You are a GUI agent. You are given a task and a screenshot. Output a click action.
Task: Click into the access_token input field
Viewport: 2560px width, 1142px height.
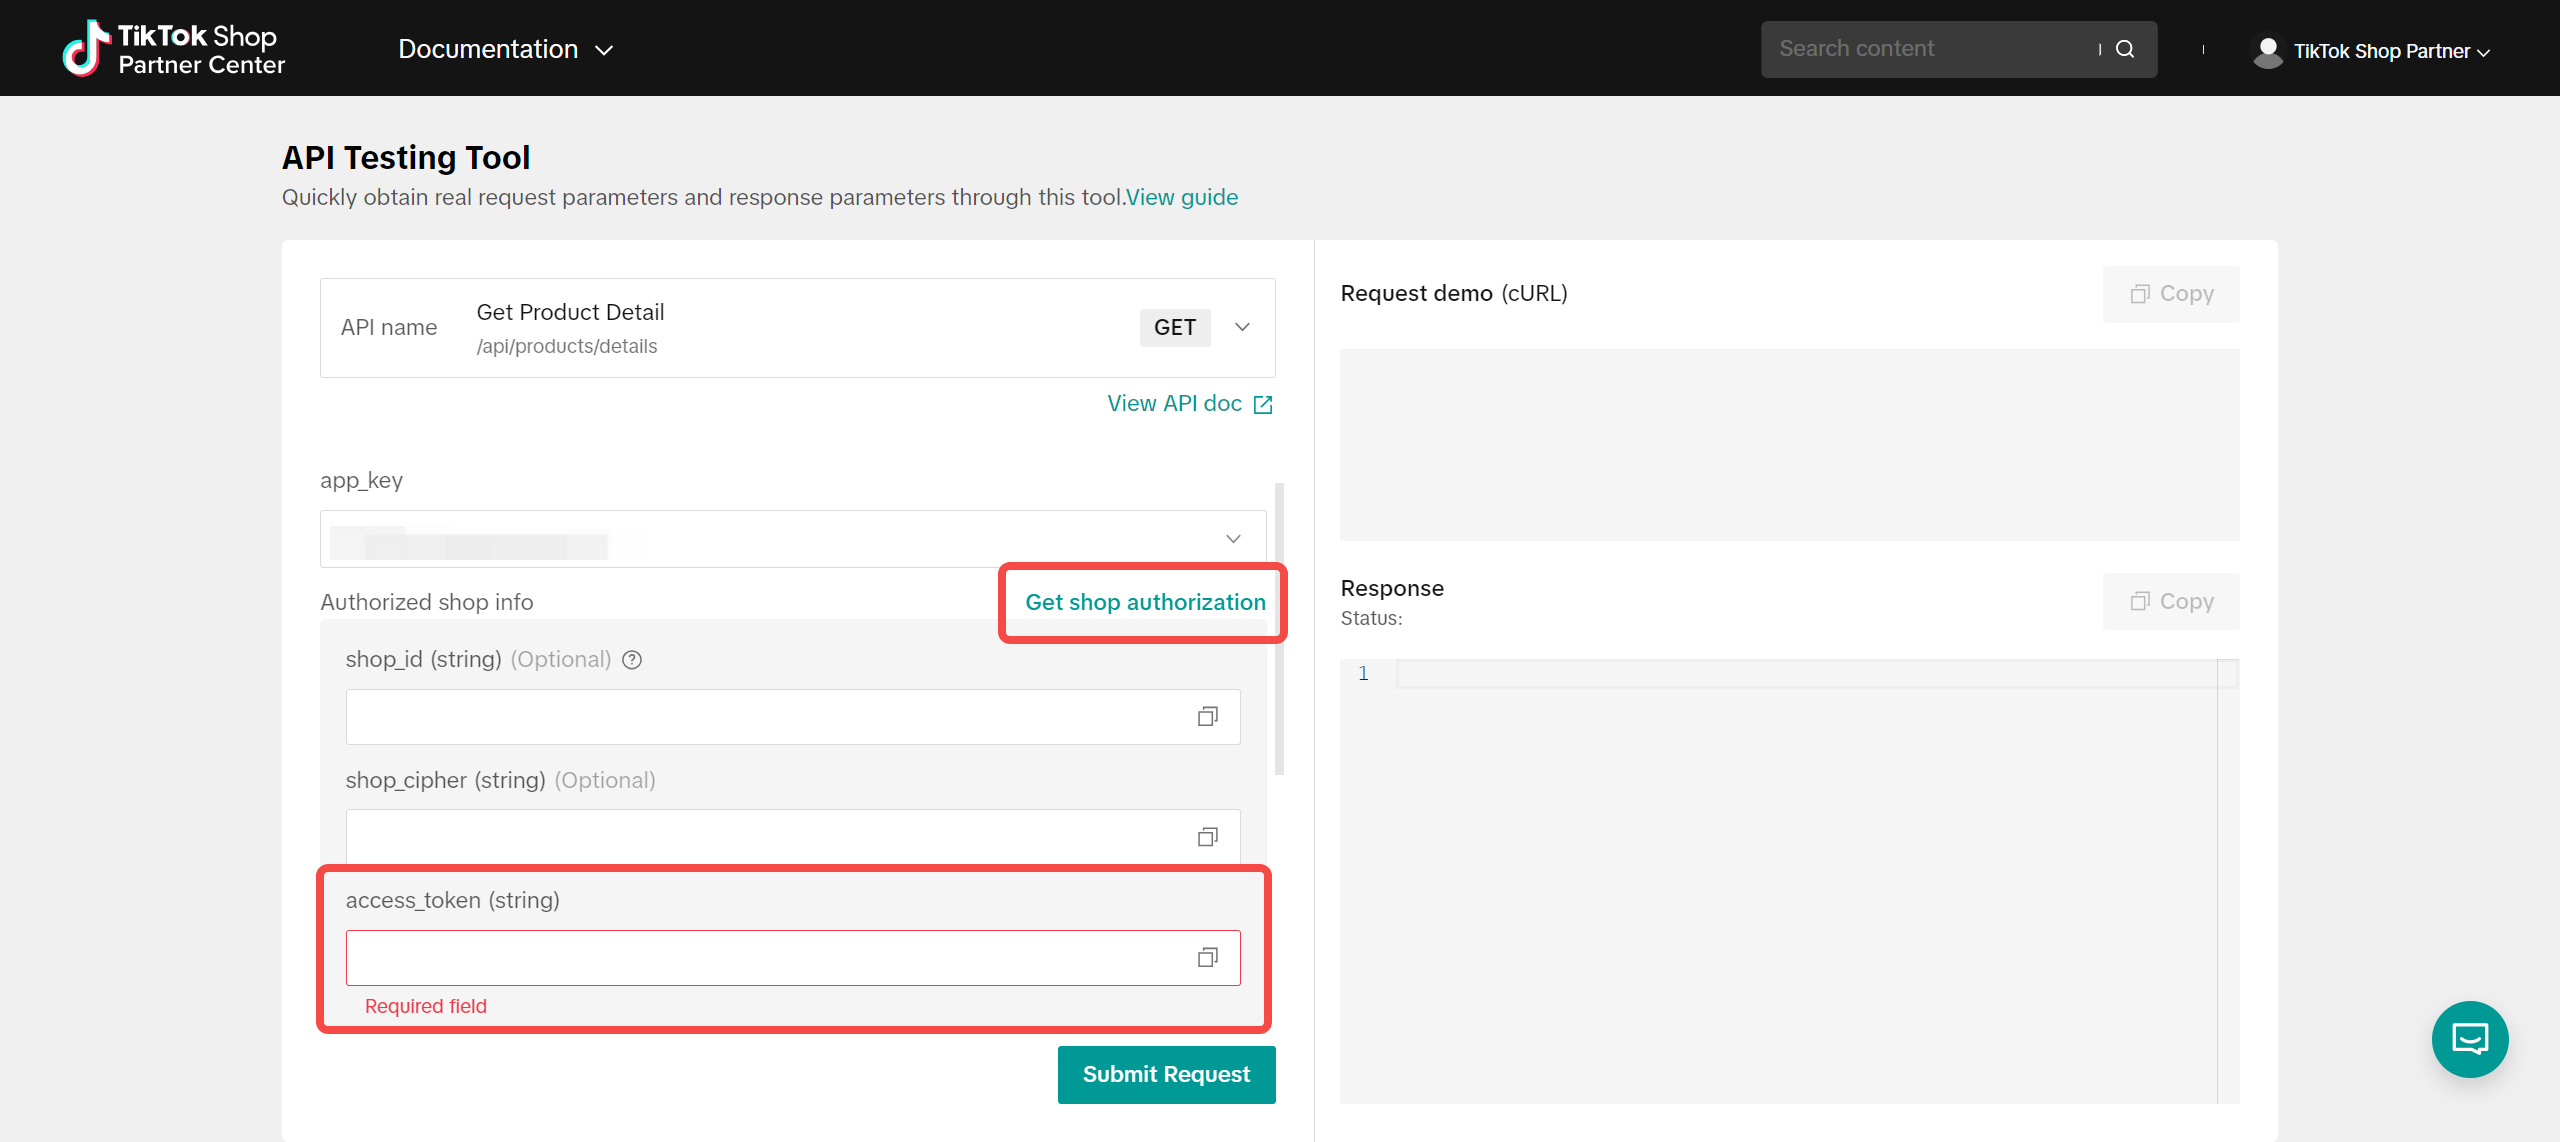[765, 958]
